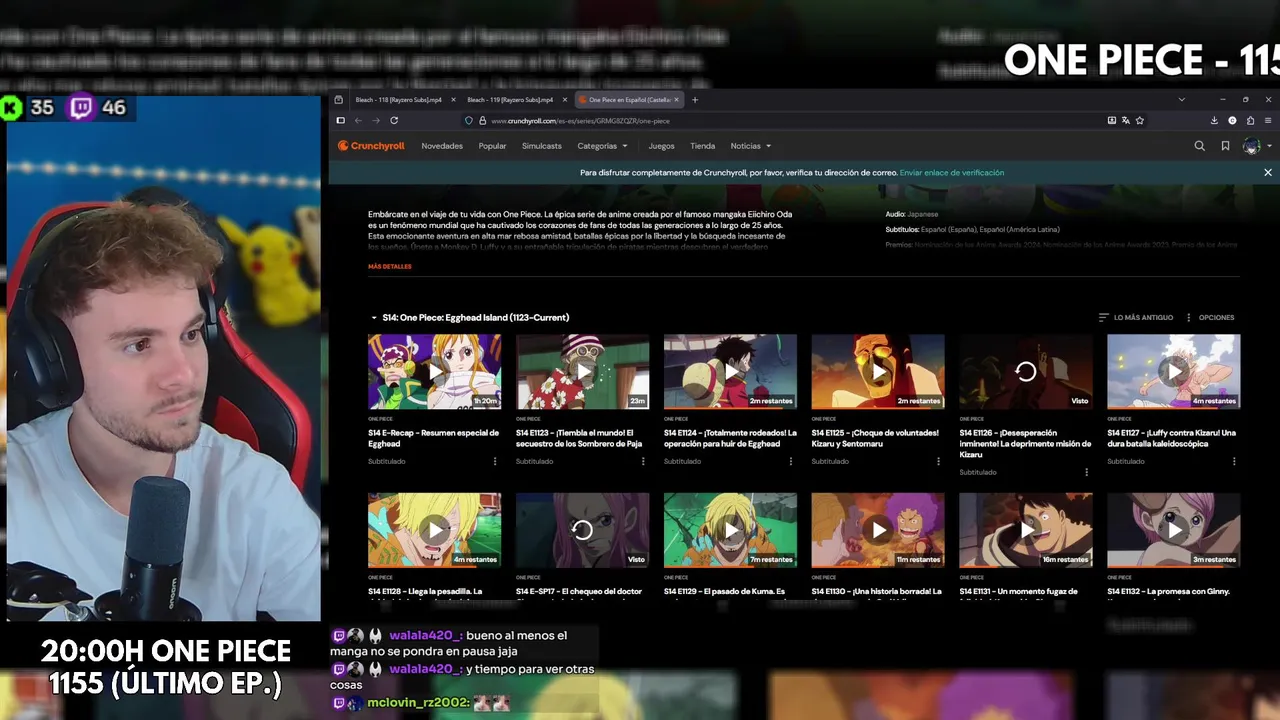Open the Crunchyroll search icon

click(1199, 146)
